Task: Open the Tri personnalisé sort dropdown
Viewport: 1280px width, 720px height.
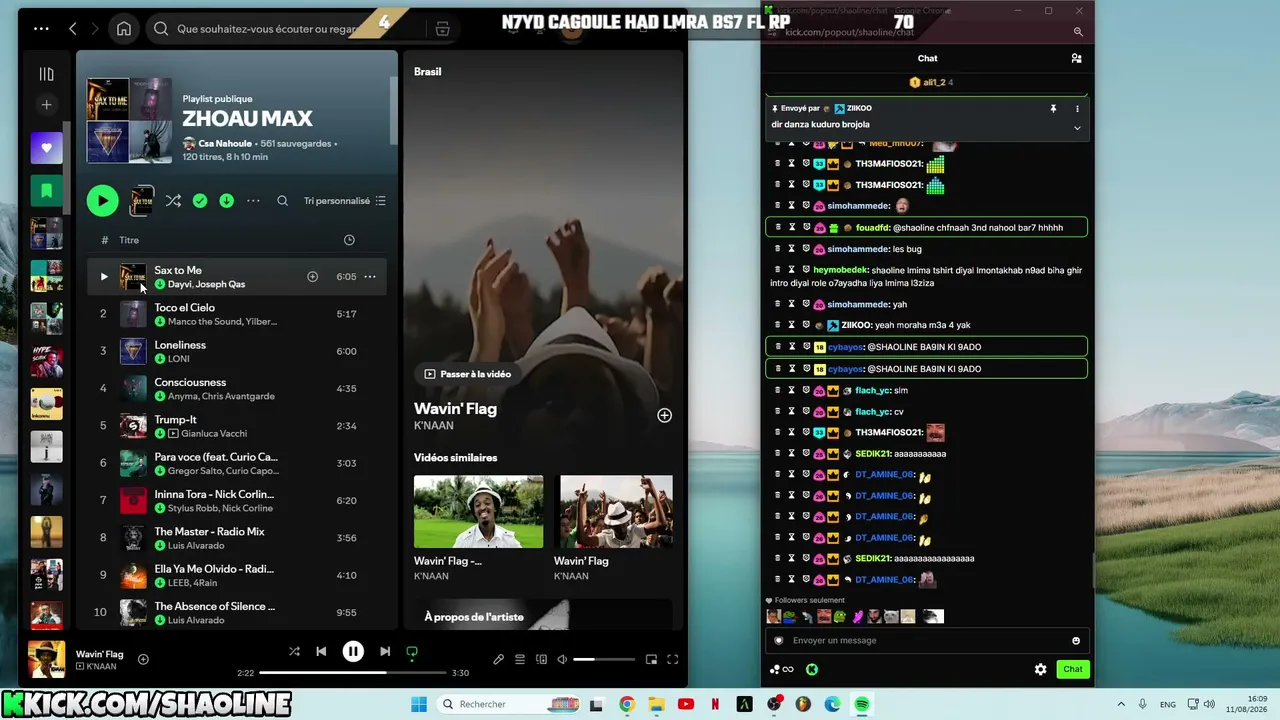Action: coord(345,201)
